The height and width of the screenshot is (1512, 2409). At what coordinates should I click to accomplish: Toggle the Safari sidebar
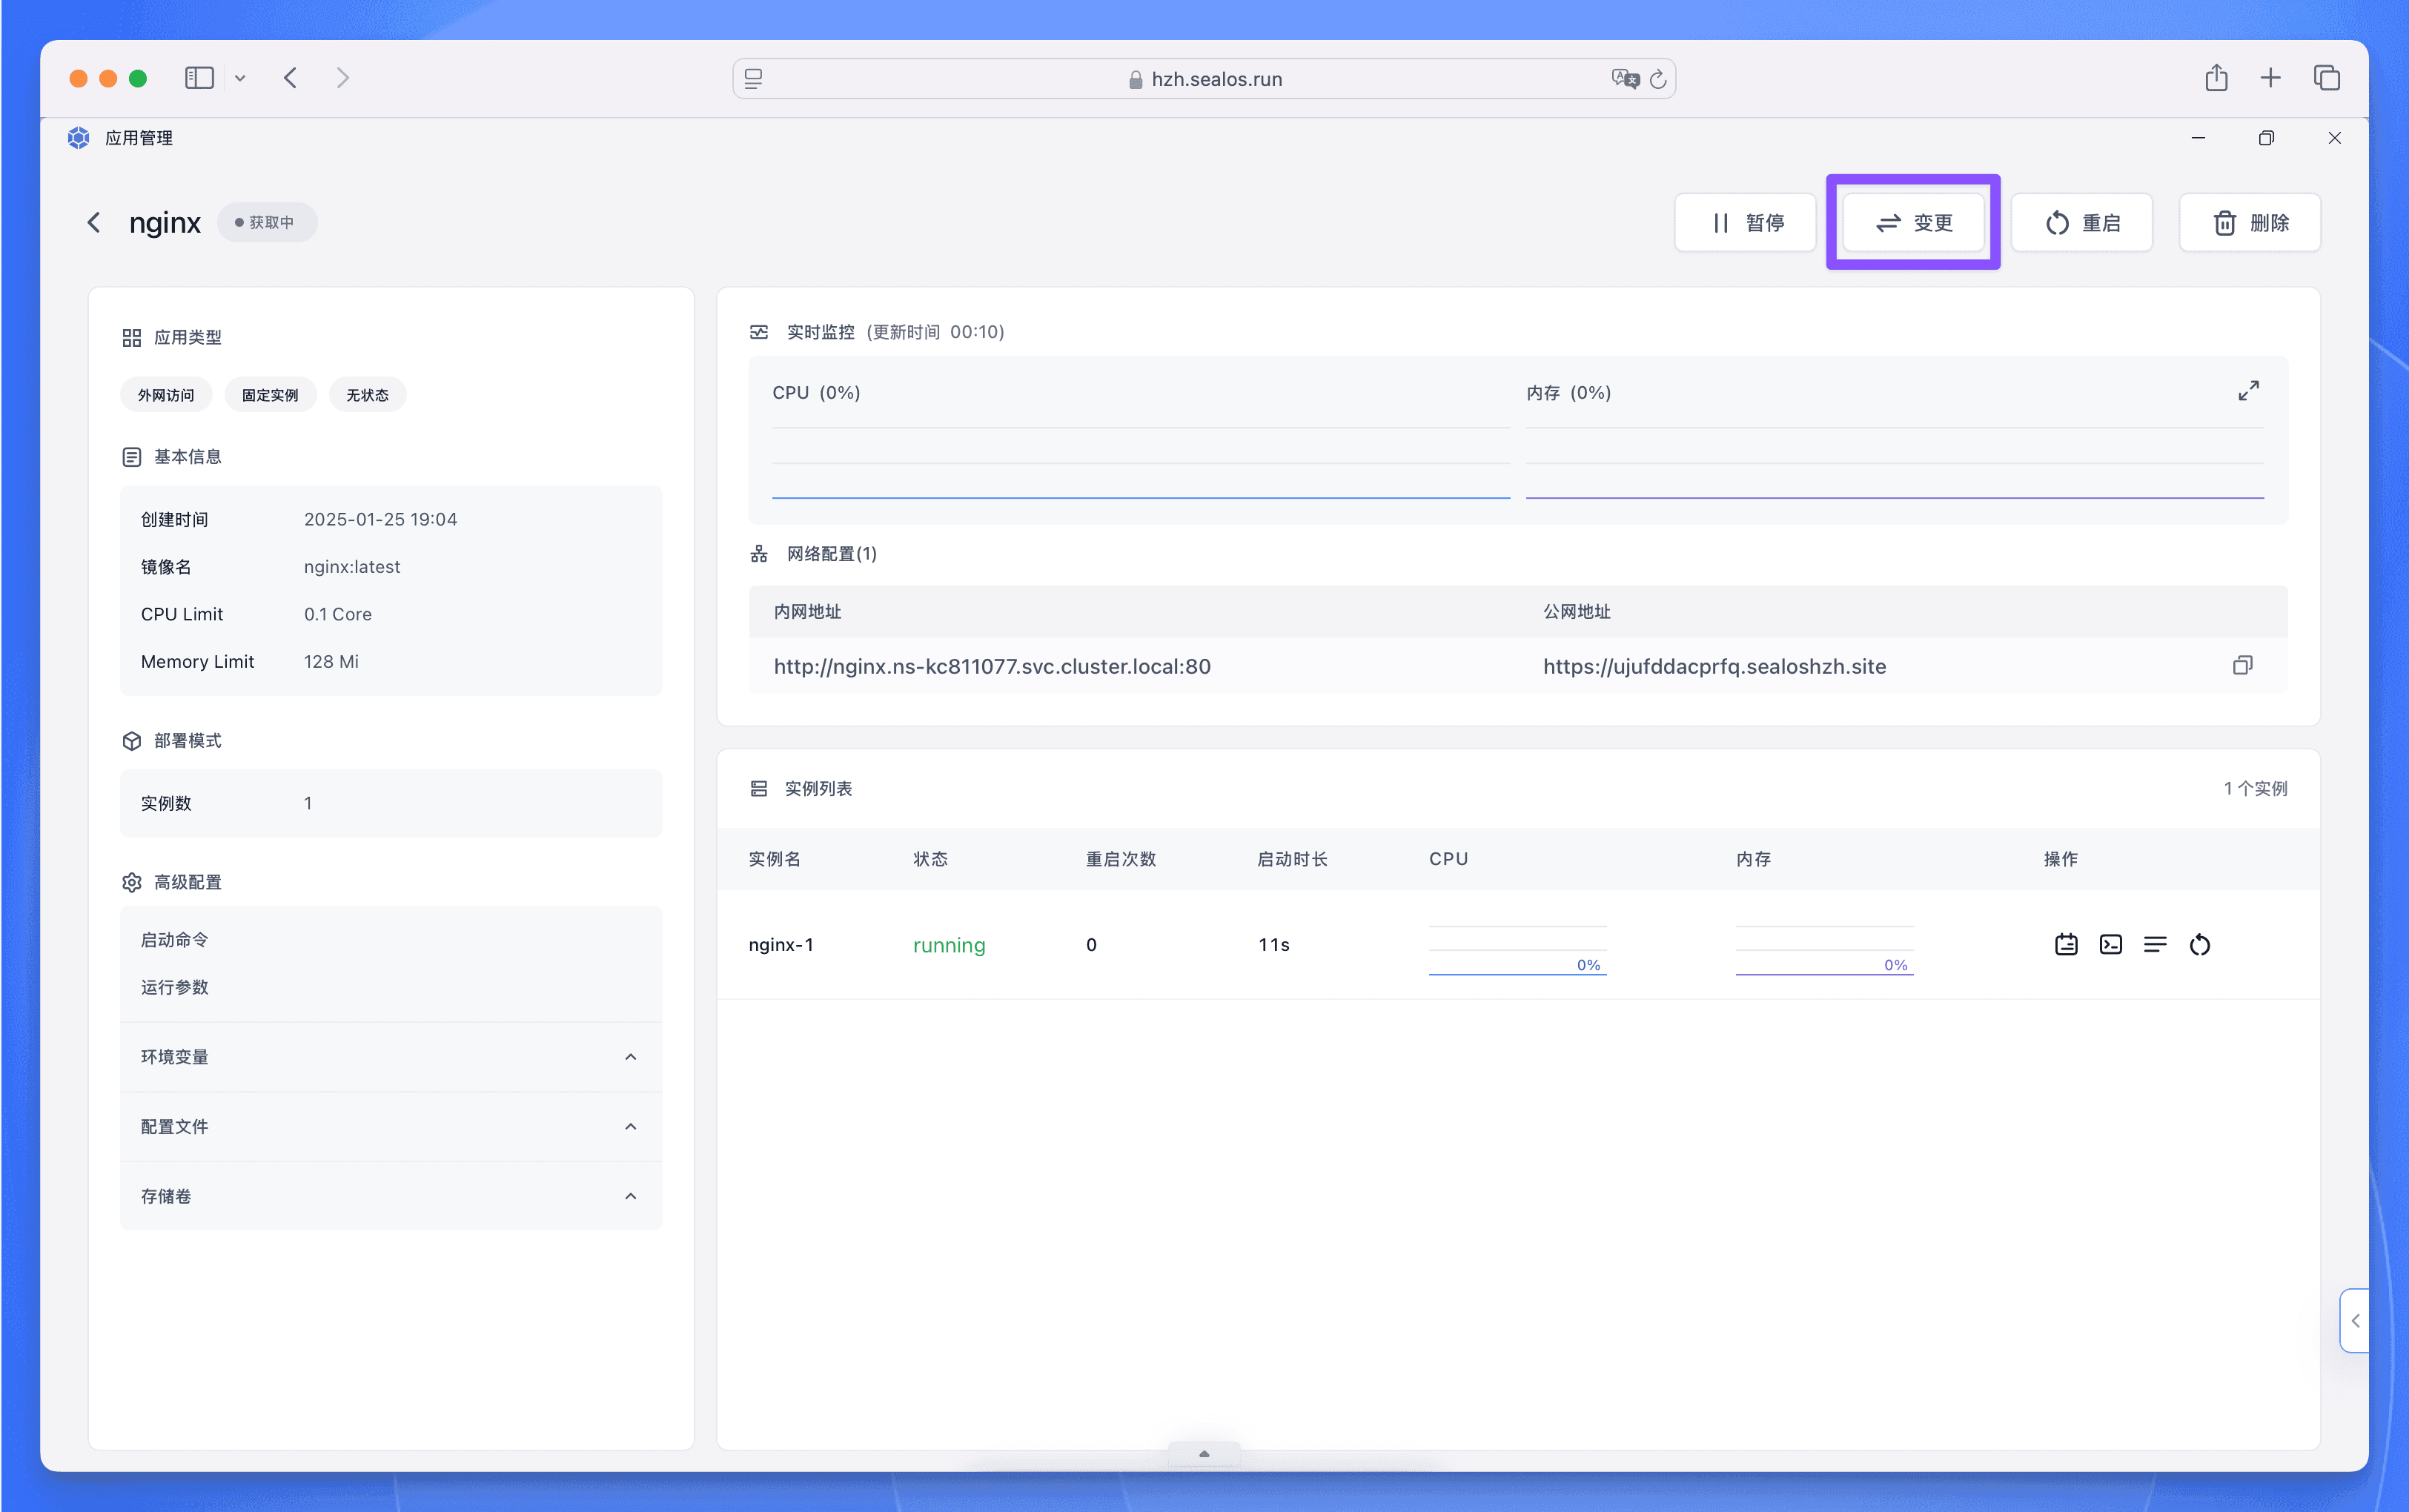pyautogui.click(x=199, y=78)
